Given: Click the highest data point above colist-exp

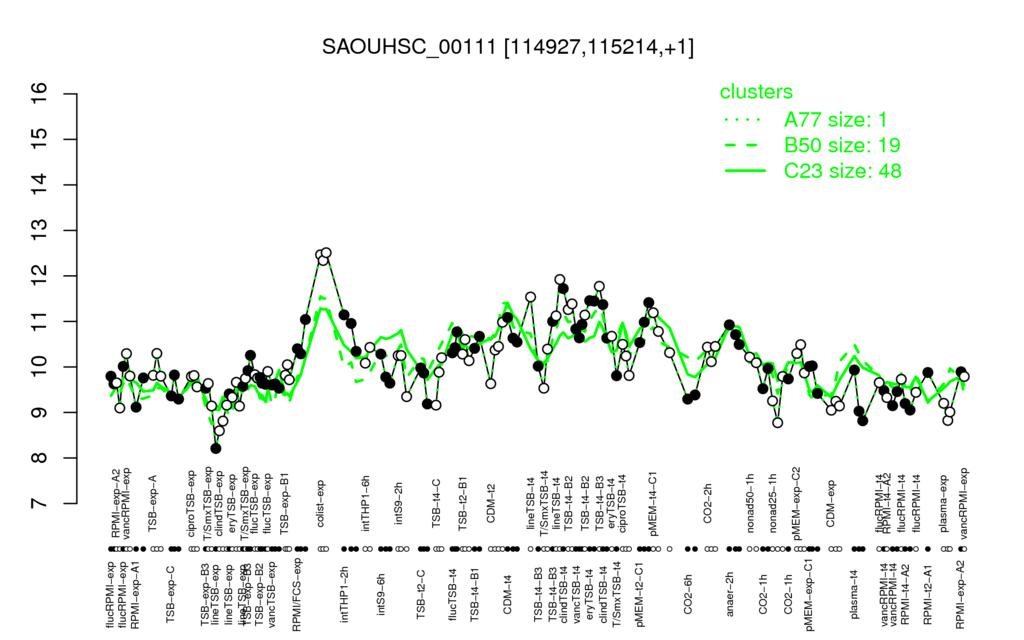Looking at the screenshot, I should (327, 252).
